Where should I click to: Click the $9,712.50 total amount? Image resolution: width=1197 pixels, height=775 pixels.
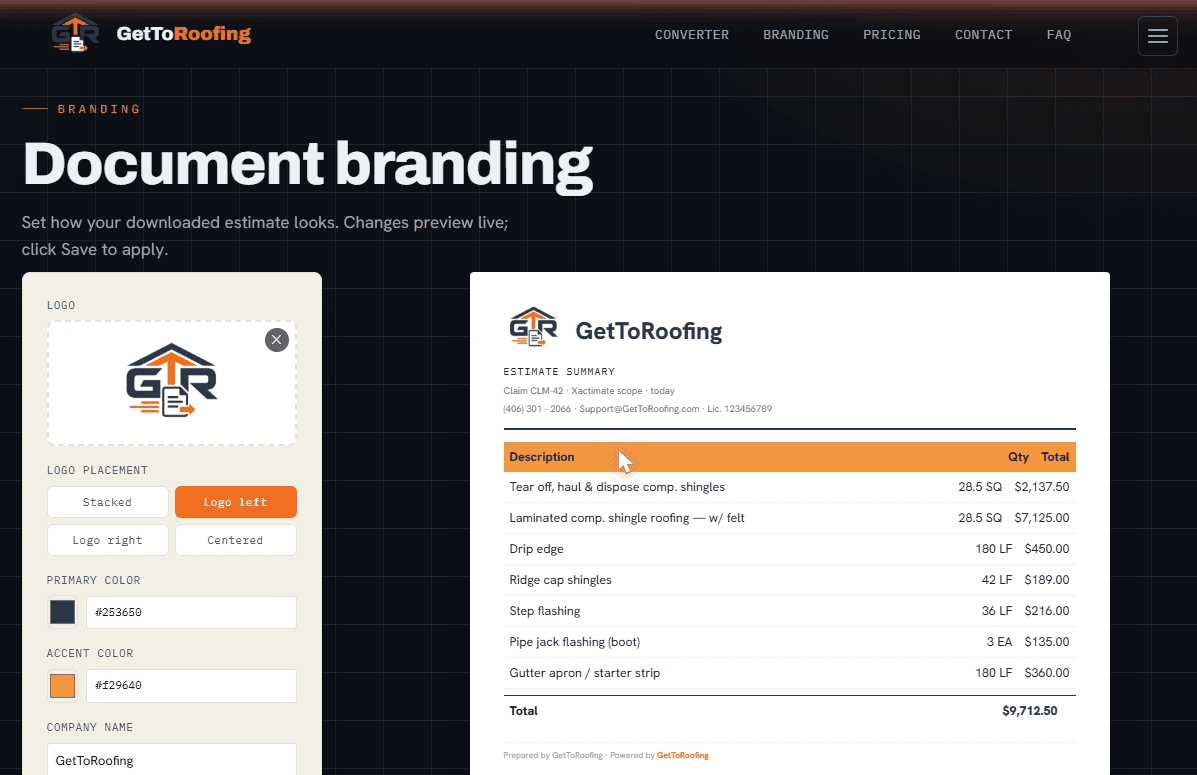(1029, 711)
